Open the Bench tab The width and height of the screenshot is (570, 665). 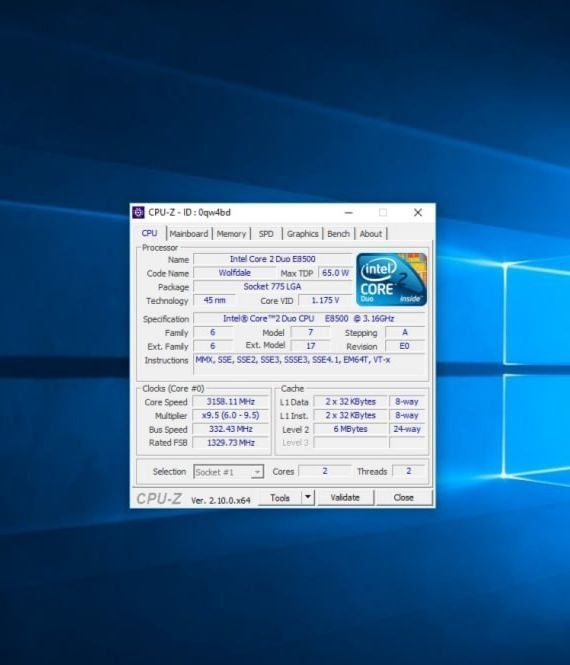point(338,234)
